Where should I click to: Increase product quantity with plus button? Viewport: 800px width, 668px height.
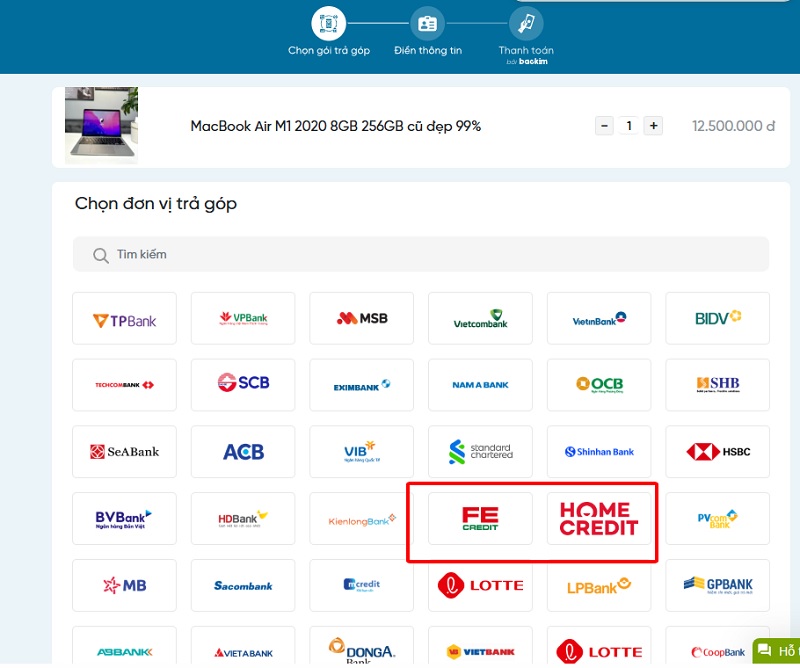pos(653,126)
